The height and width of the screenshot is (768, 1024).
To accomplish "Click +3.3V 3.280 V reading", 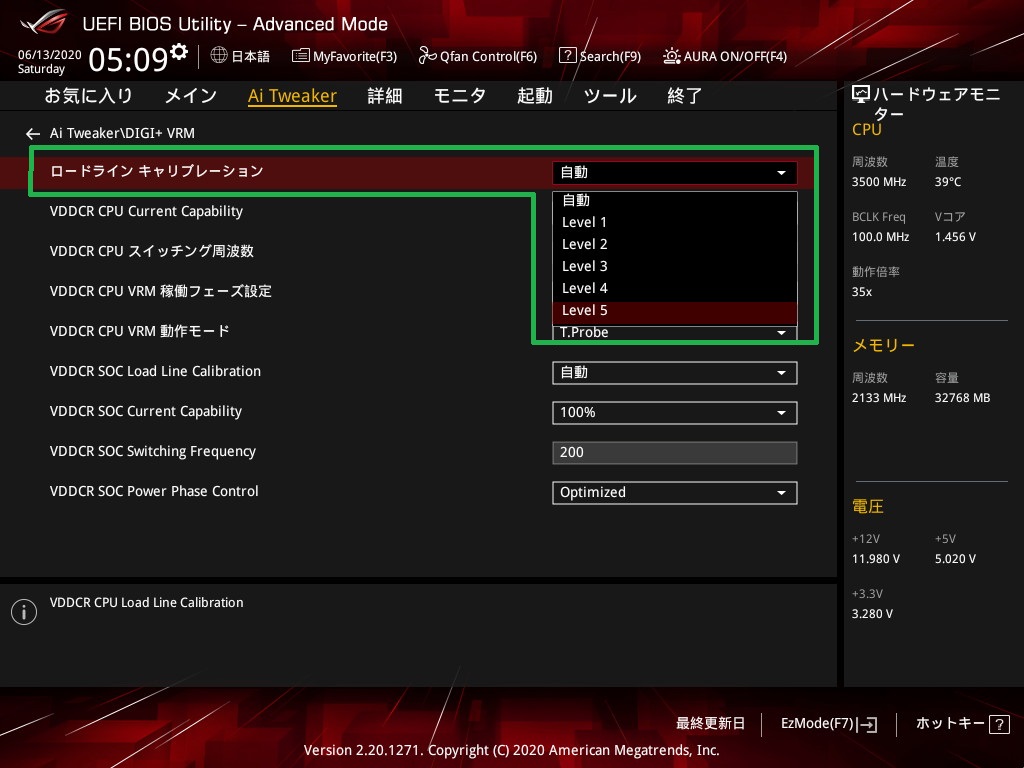I will click(872, 614).
